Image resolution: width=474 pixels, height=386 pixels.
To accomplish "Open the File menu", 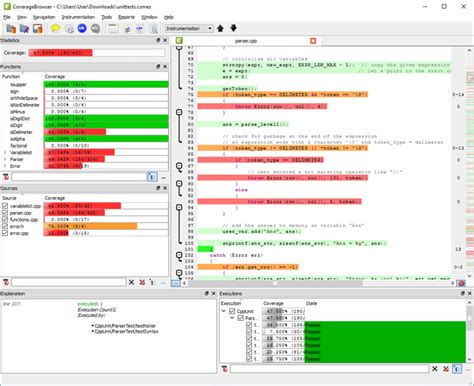I will pos(7,17).
